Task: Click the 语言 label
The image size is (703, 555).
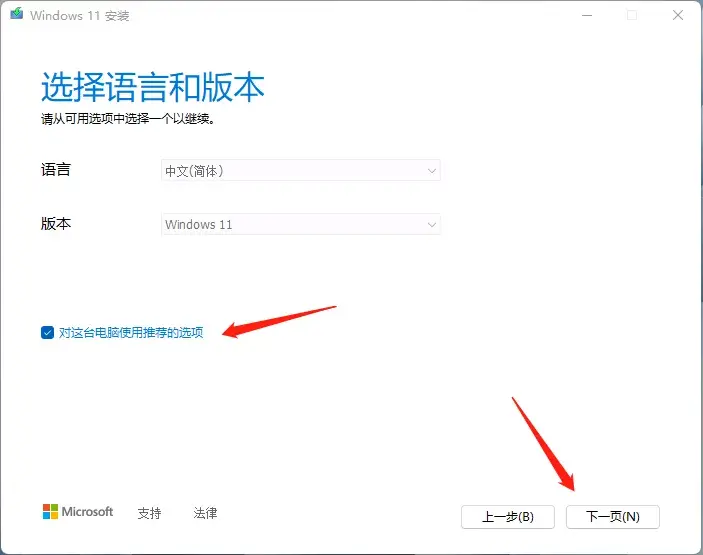Action: 56,169
